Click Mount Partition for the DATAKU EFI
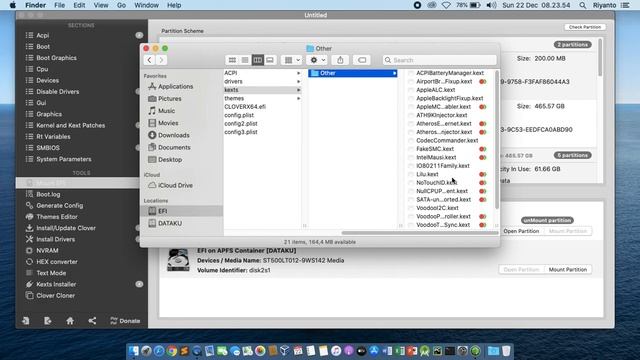The image size is (640, 360). click(x=568, y=269)
